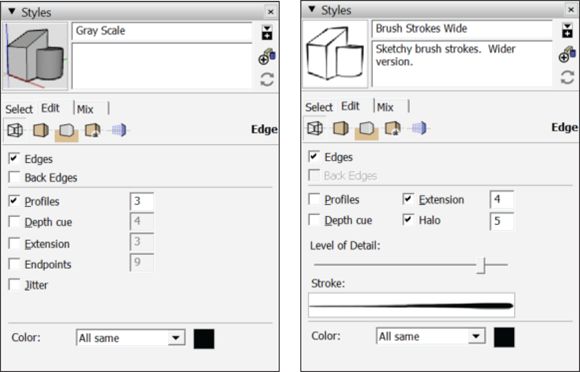Uncheck Halo checkbox
Image resolution: width=580 pixels, height=372 pixels.
click(x=408, y=220)
